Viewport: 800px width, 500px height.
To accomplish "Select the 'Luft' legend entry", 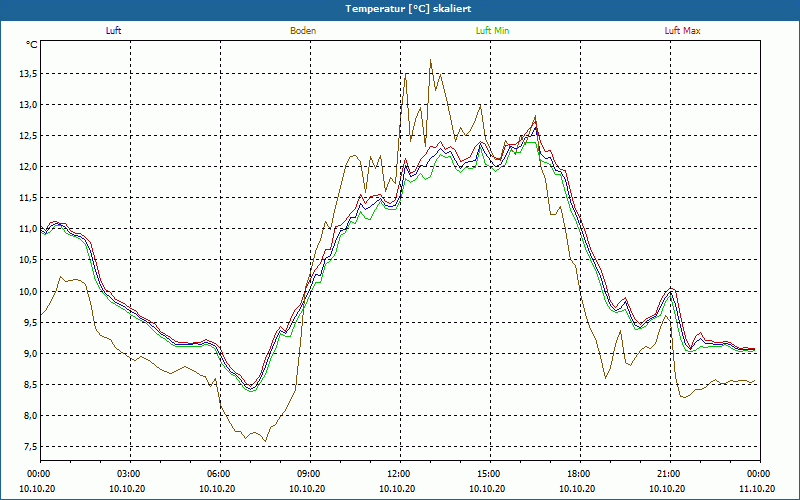I will (113, 31).
